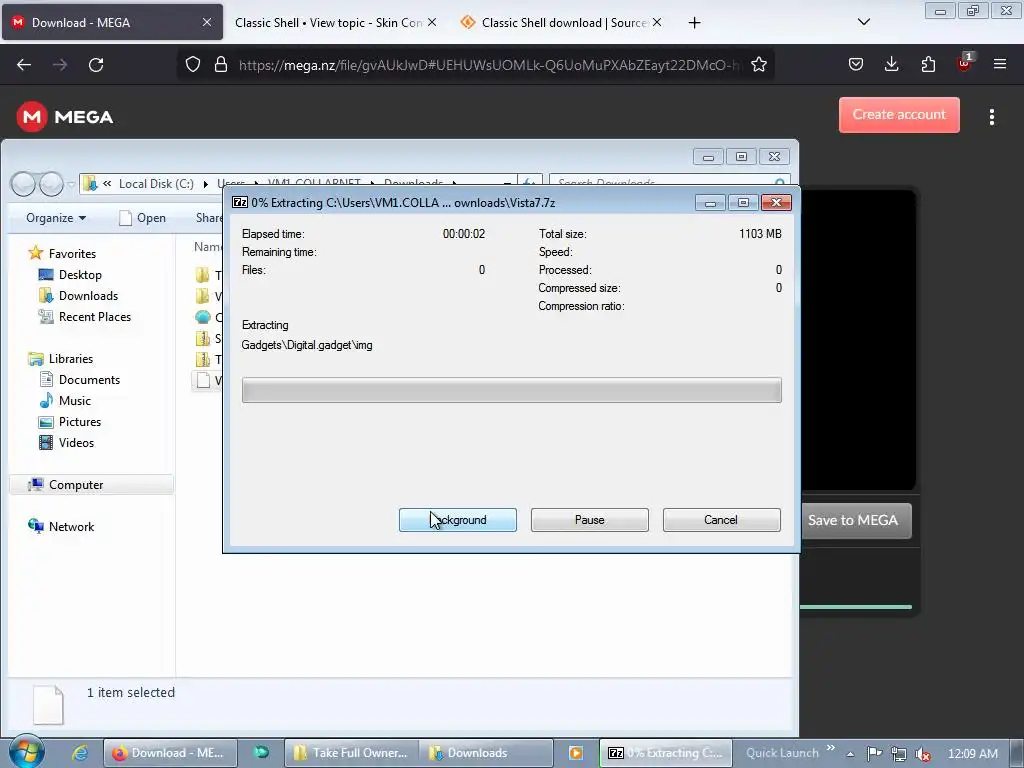
Task: Open Documents library
Action: (x=89, y=379)
